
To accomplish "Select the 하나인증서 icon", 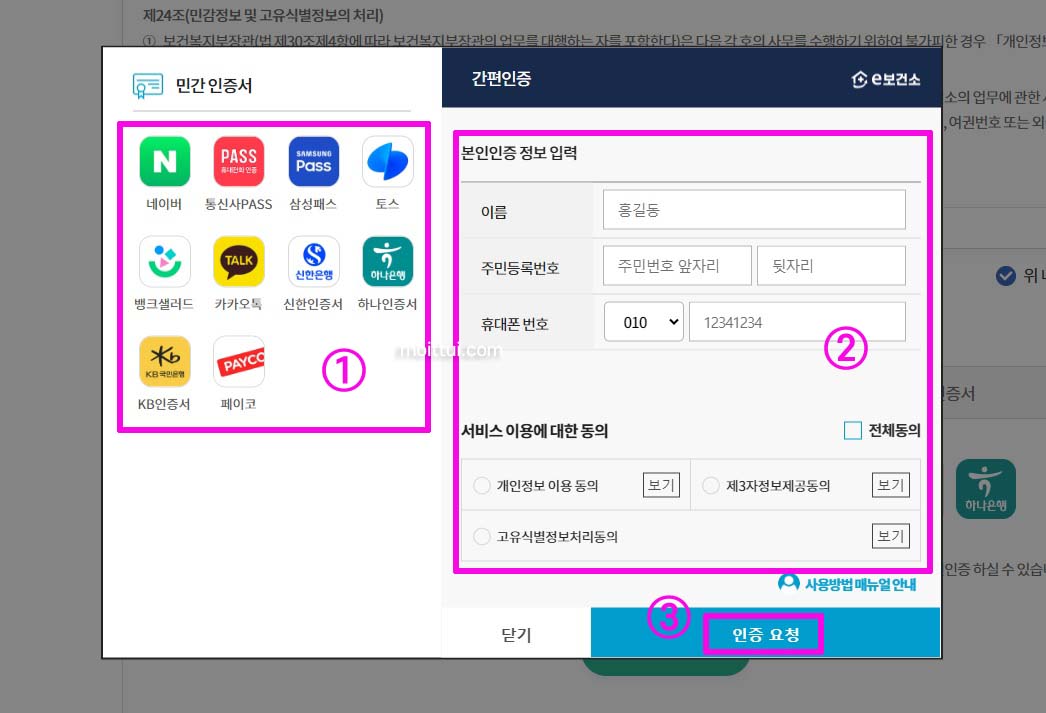I will point(387,261).
